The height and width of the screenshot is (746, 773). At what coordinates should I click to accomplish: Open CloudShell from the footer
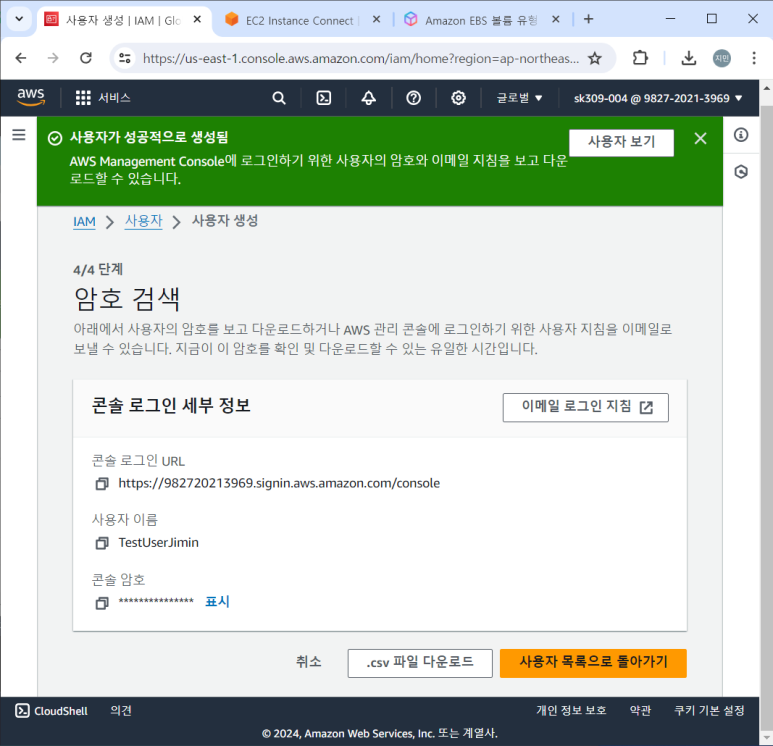click(52, 710)
